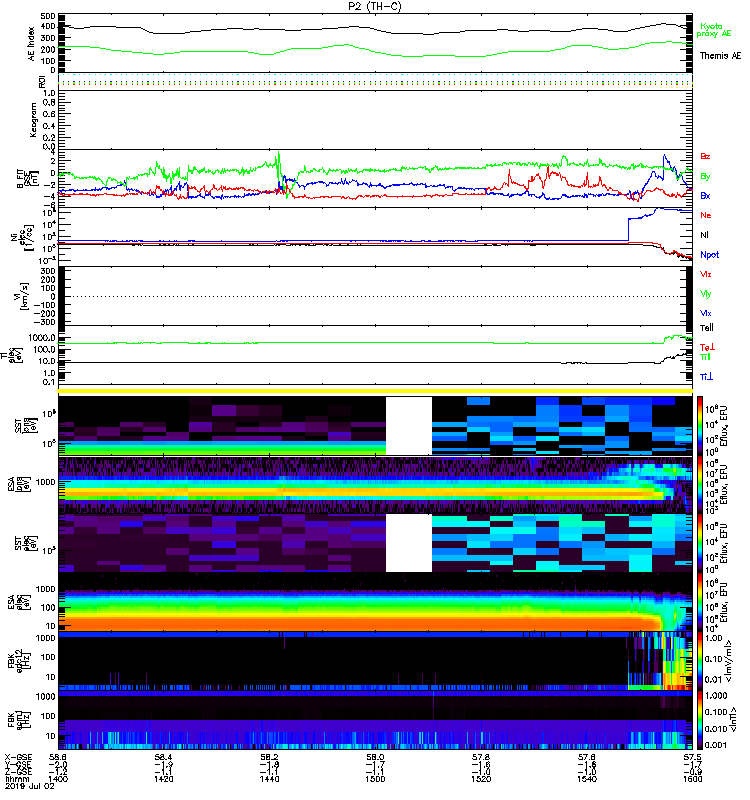Viewport: 750px width, 800px height.
Task: Click the Npot density jump near 1548
Action: (629, 229)
